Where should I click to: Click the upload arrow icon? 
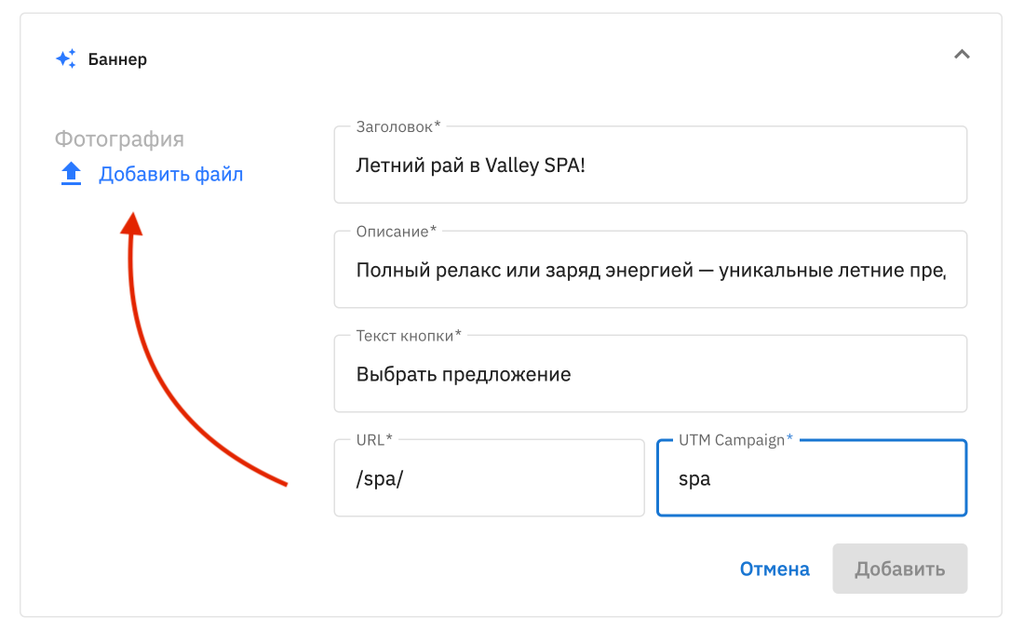70,175
